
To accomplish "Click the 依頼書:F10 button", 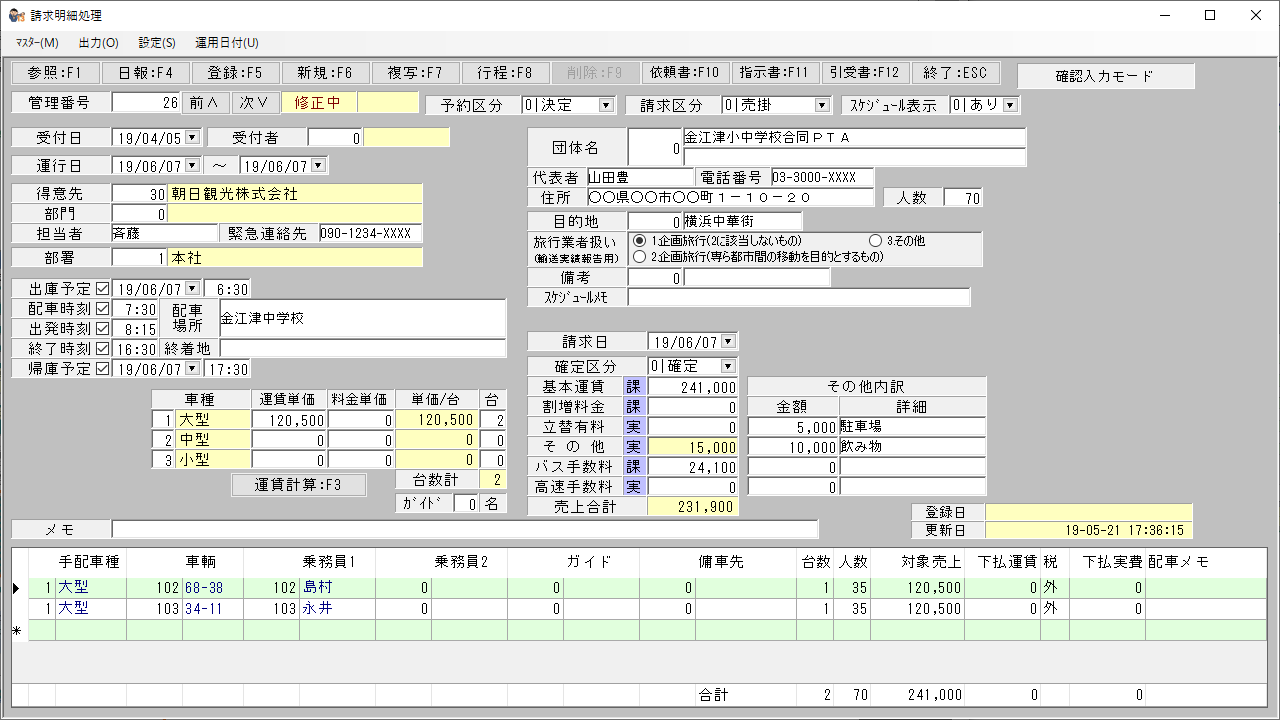I will coord(684,73).
